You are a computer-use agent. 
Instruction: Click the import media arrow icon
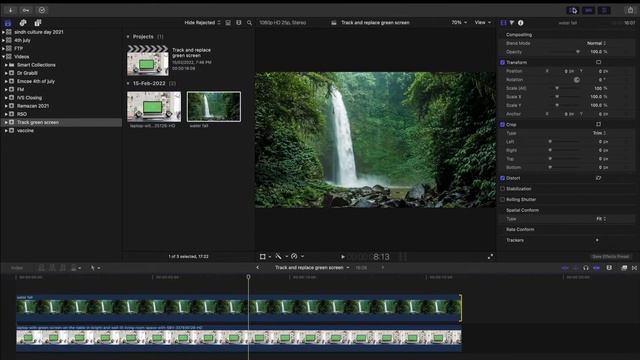pyautogui.click(x=11, y=10)
